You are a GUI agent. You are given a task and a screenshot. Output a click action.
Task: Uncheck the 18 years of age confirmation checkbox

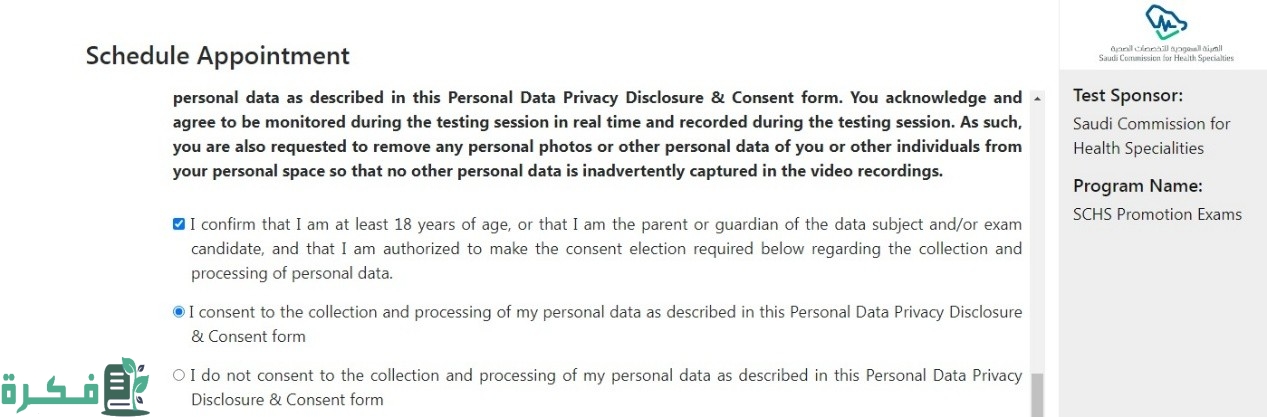tap(179, 224)
